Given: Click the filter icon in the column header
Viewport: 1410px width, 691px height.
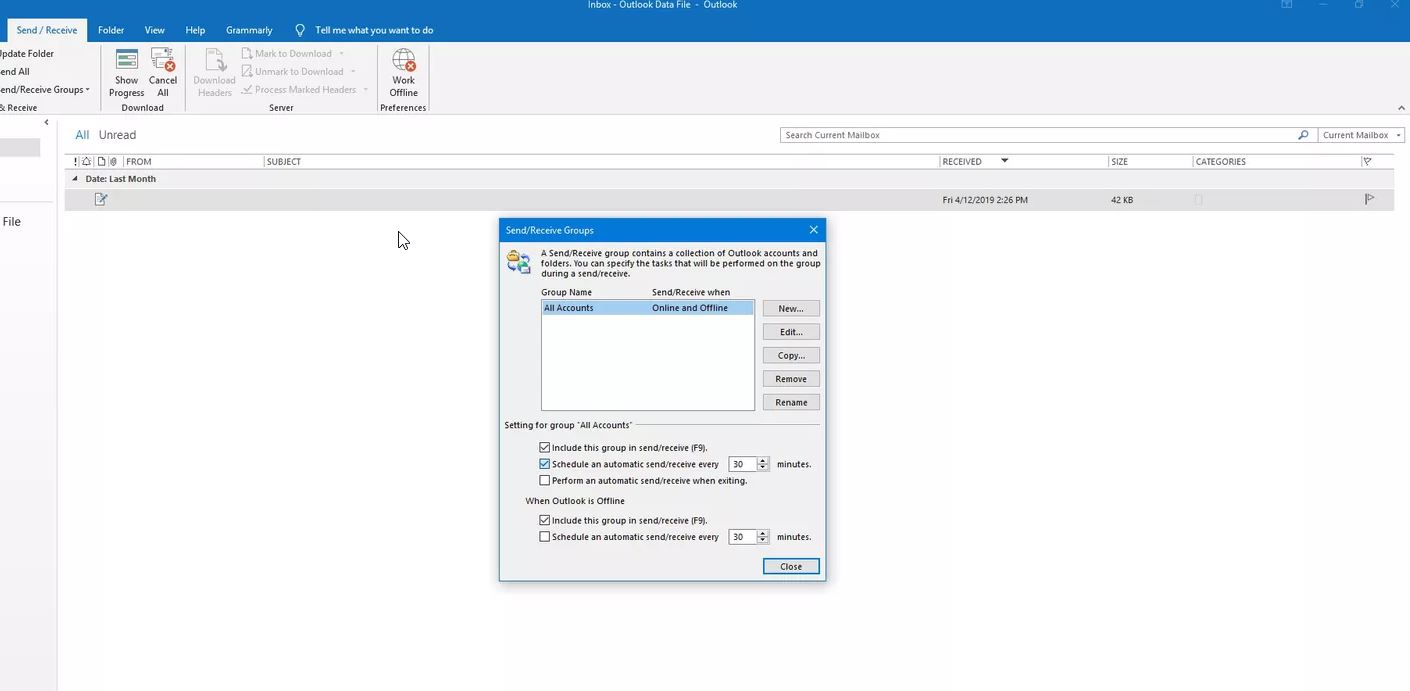Looking at the screenshot, I should pyautogui.click(x=1367, y=161).
